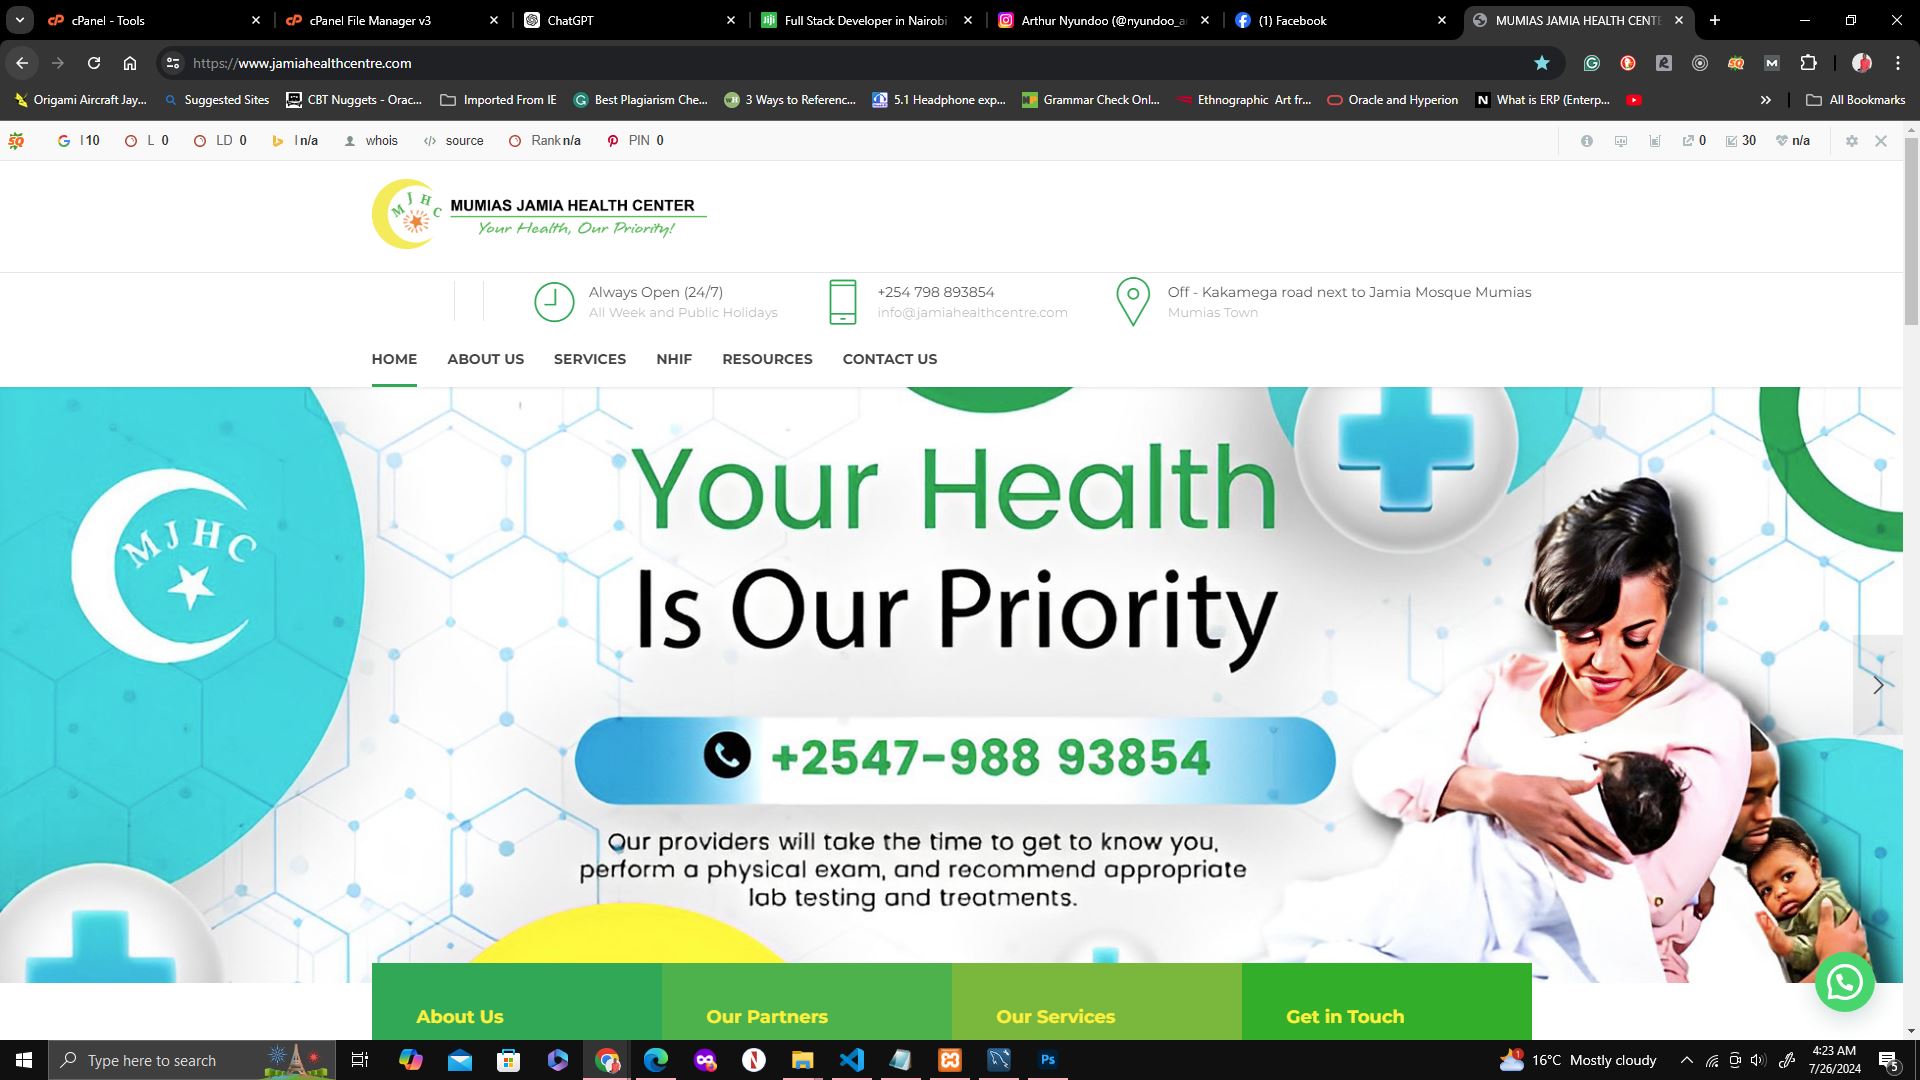Click the info@jamiahealthcentre.com email link

tap(973, 311)
